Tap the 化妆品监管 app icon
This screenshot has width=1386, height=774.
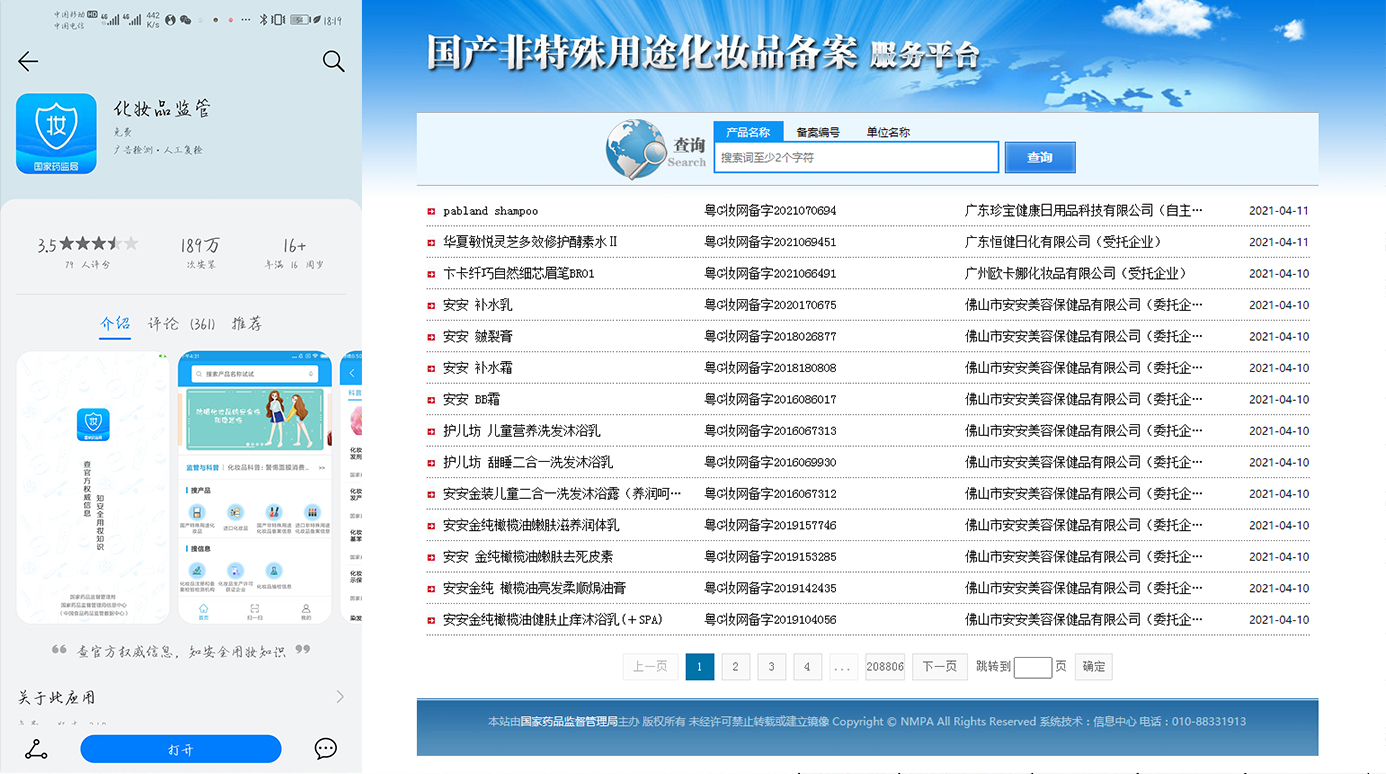56,133
